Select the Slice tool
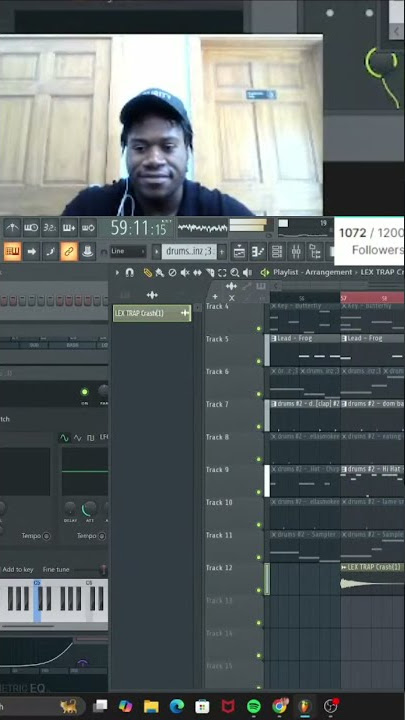This screenshot has height=720, width=405. (210, 273)
